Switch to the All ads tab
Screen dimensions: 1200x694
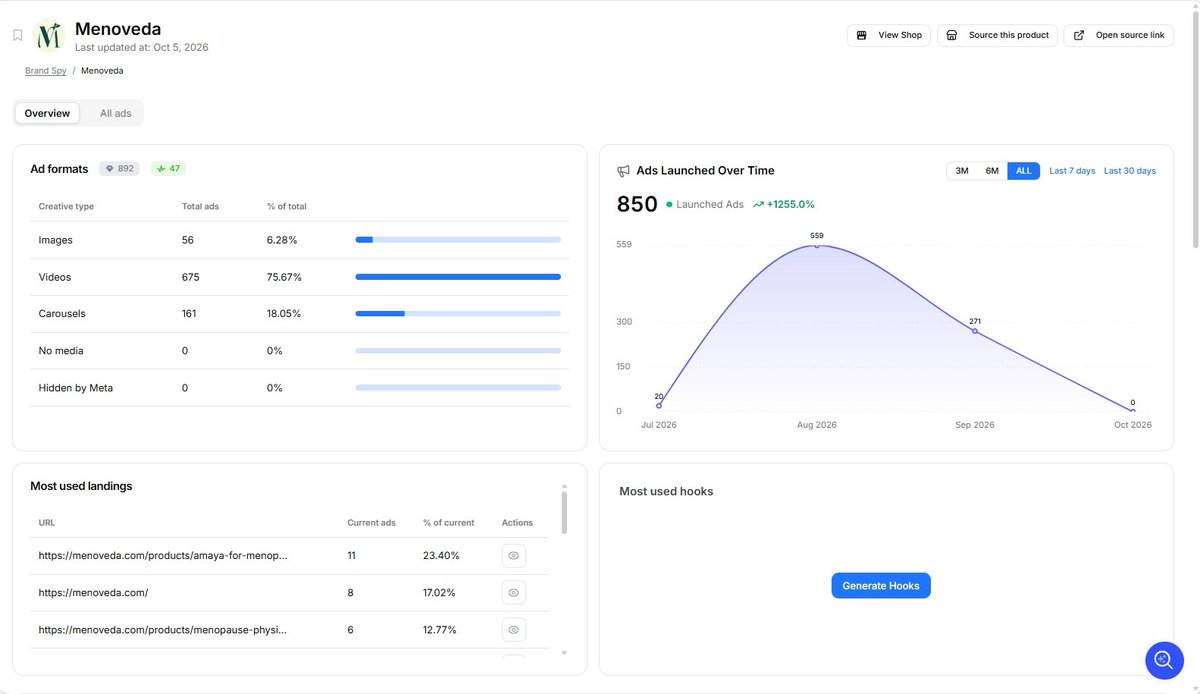115,113
